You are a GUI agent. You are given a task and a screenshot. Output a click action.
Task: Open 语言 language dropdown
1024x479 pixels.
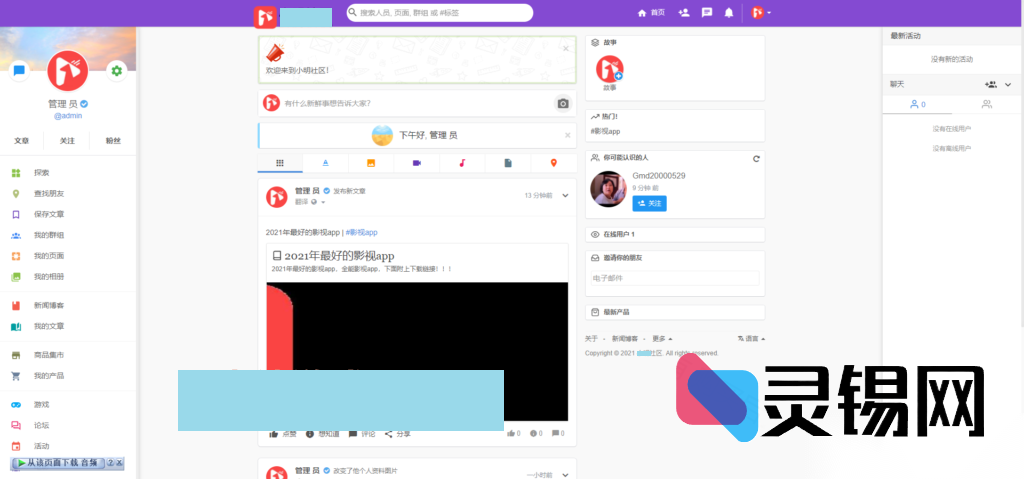[752, 339]
